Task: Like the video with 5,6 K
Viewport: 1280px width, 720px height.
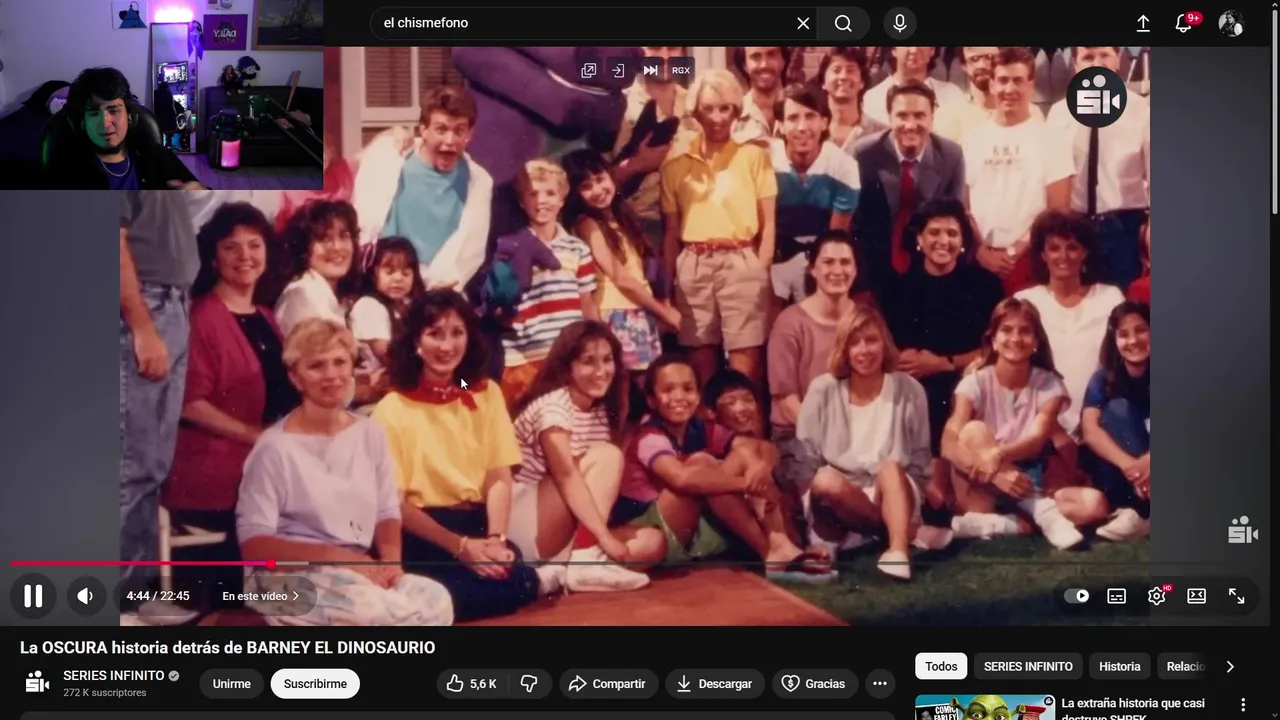Action: 472,684
